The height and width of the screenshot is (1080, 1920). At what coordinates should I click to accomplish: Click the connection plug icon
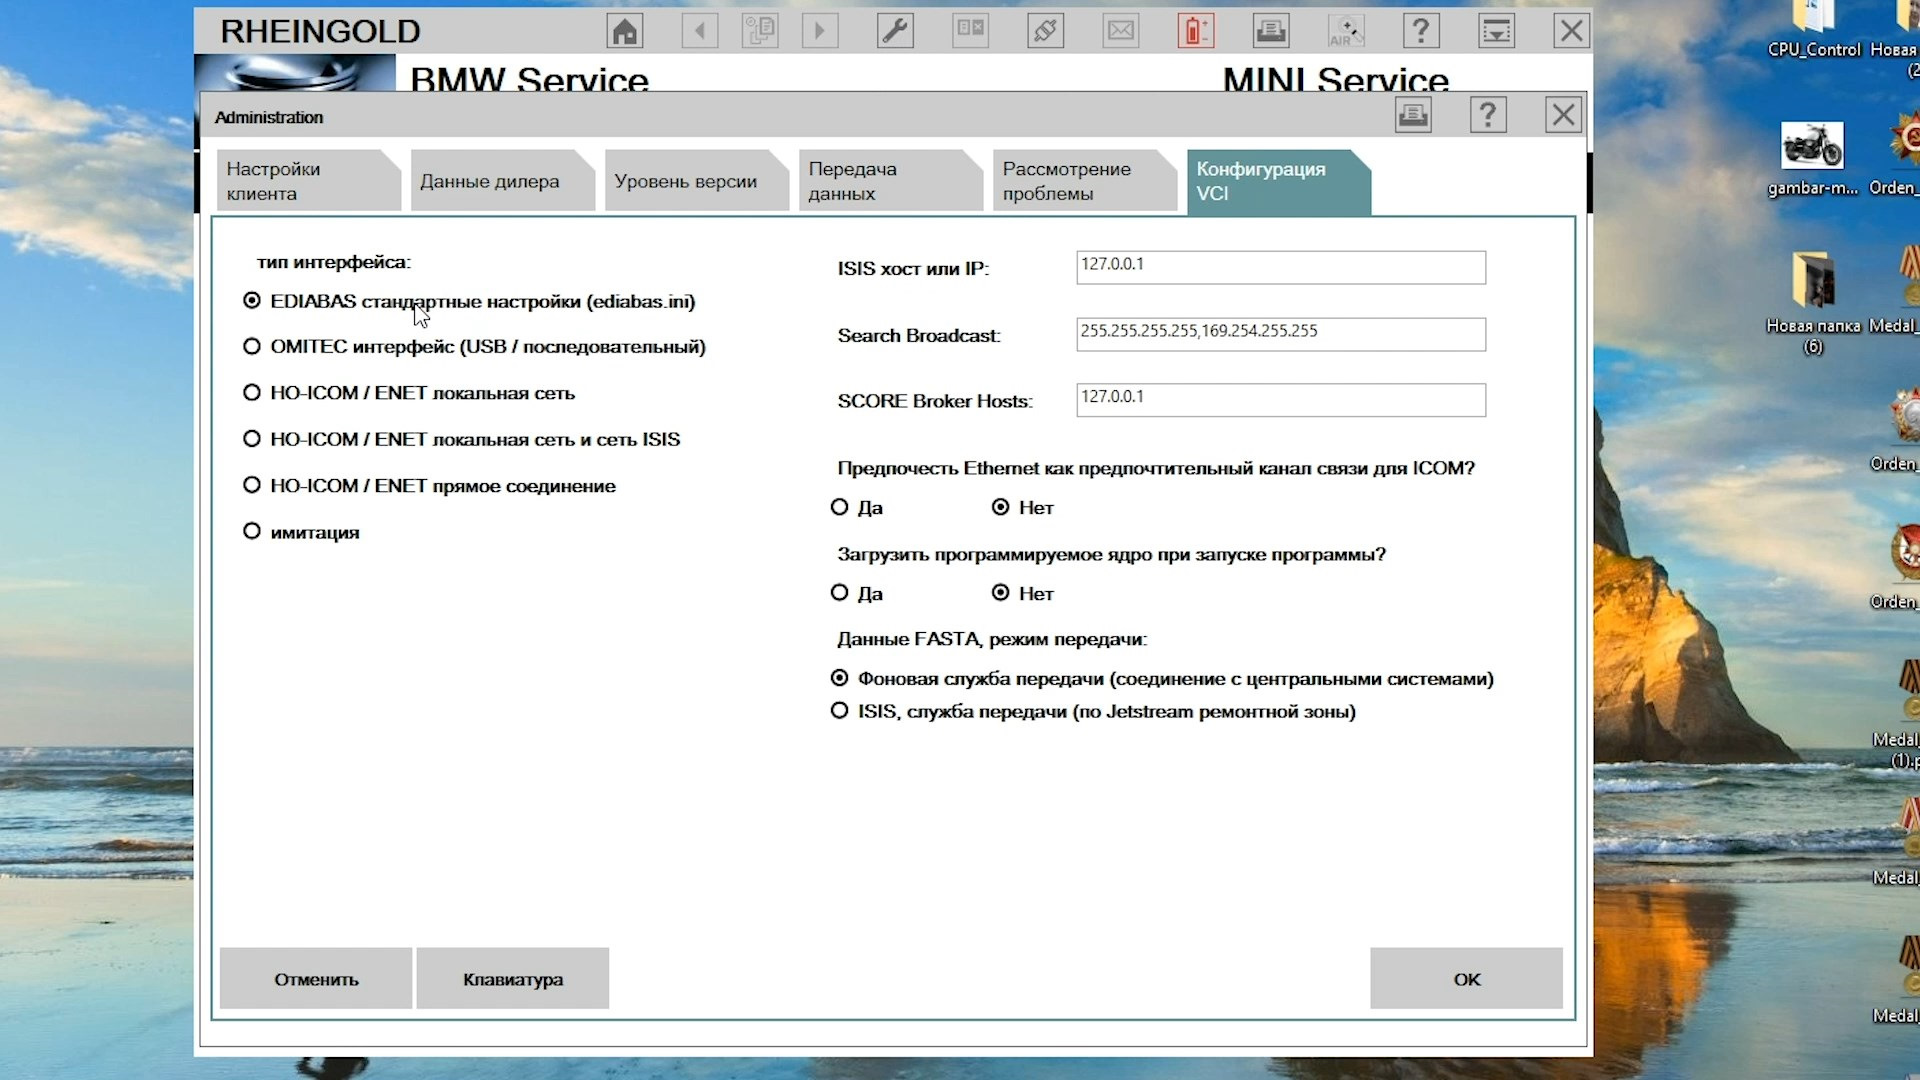tap(1045, 31)
